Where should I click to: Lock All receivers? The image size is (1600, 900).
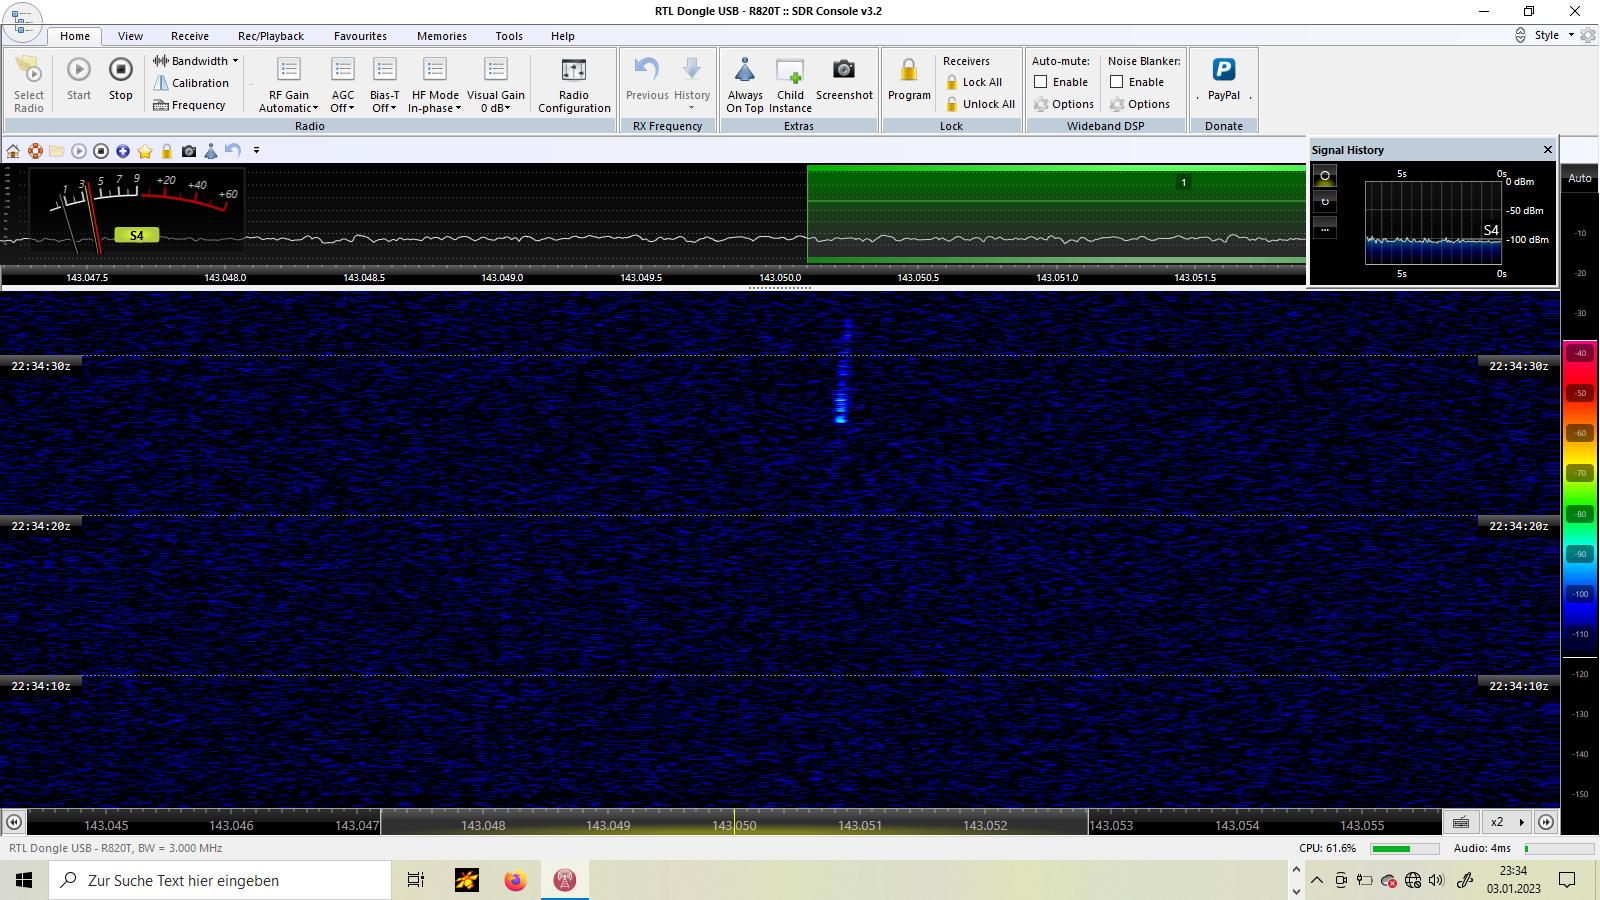[x=974, y=82]
